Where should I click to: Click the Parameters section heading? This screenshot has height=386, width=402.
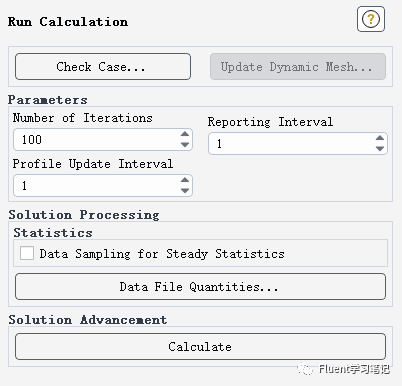point(48,100)
